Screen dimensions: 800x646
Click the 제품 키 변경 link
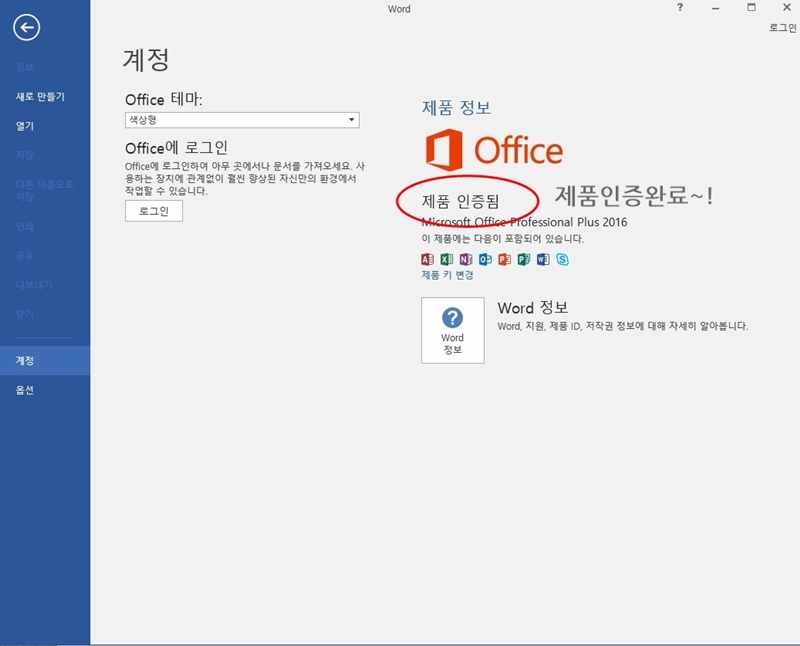[447, 275]
